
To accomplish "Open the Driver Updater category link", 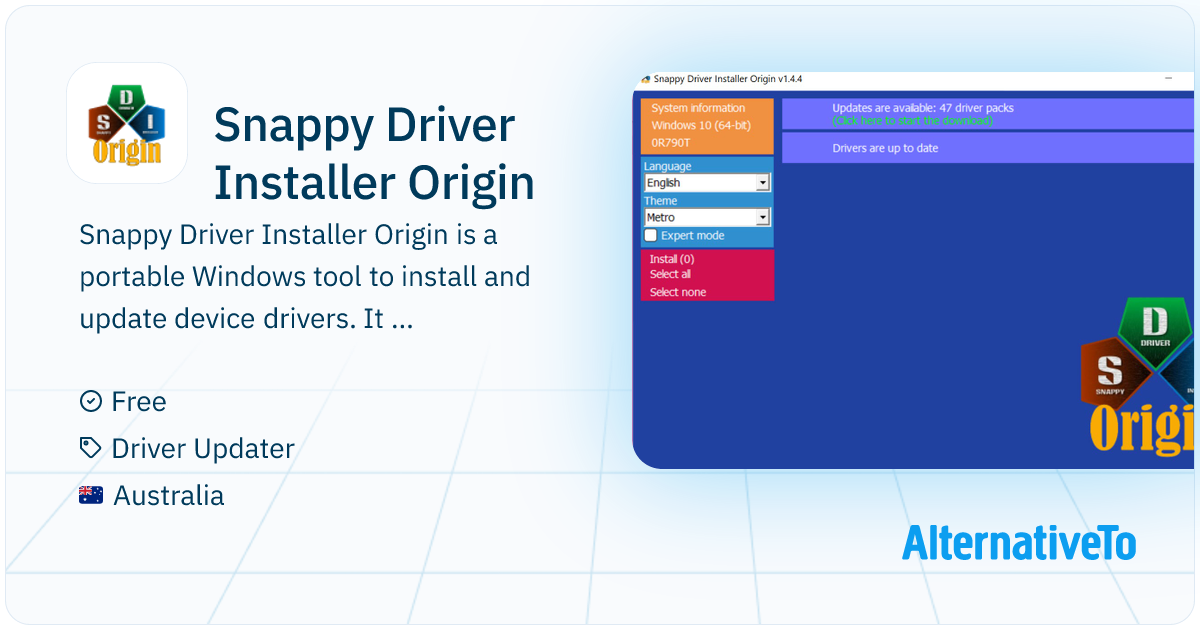I will pyautogui.click(x=202, y=449).
